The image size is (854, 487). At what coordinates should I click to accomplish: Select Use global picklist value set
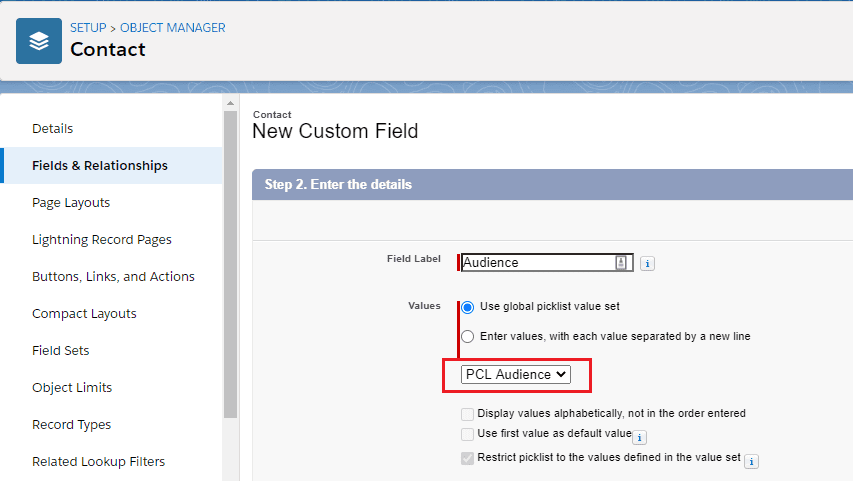[x=468, y=307]
